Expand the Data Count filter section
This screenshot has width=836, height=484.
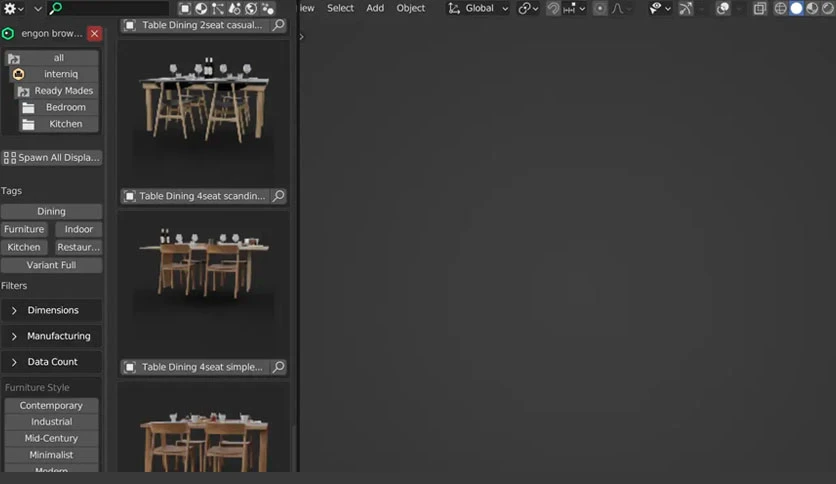point(51,362)
